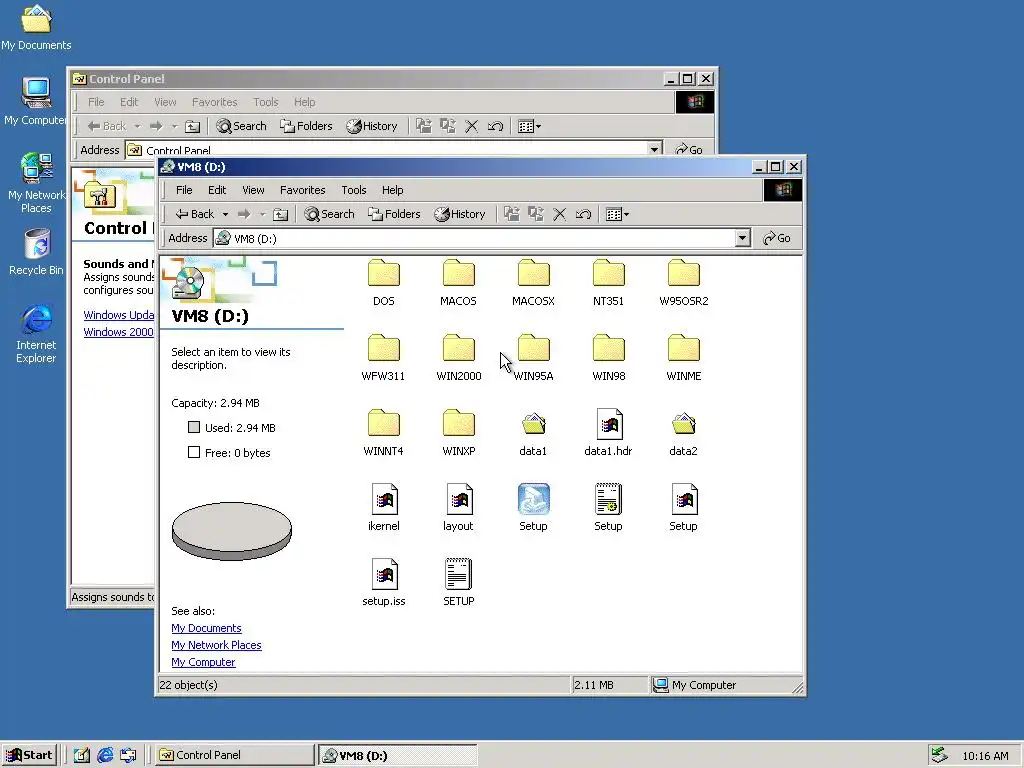Select the data1.hdr file

click(609, 432)
